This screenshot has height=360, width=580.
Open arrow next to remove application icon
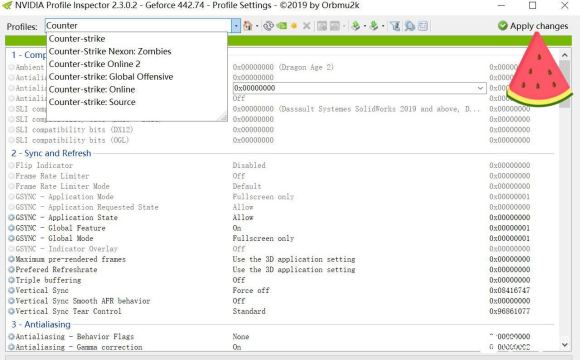pos(344,26)
